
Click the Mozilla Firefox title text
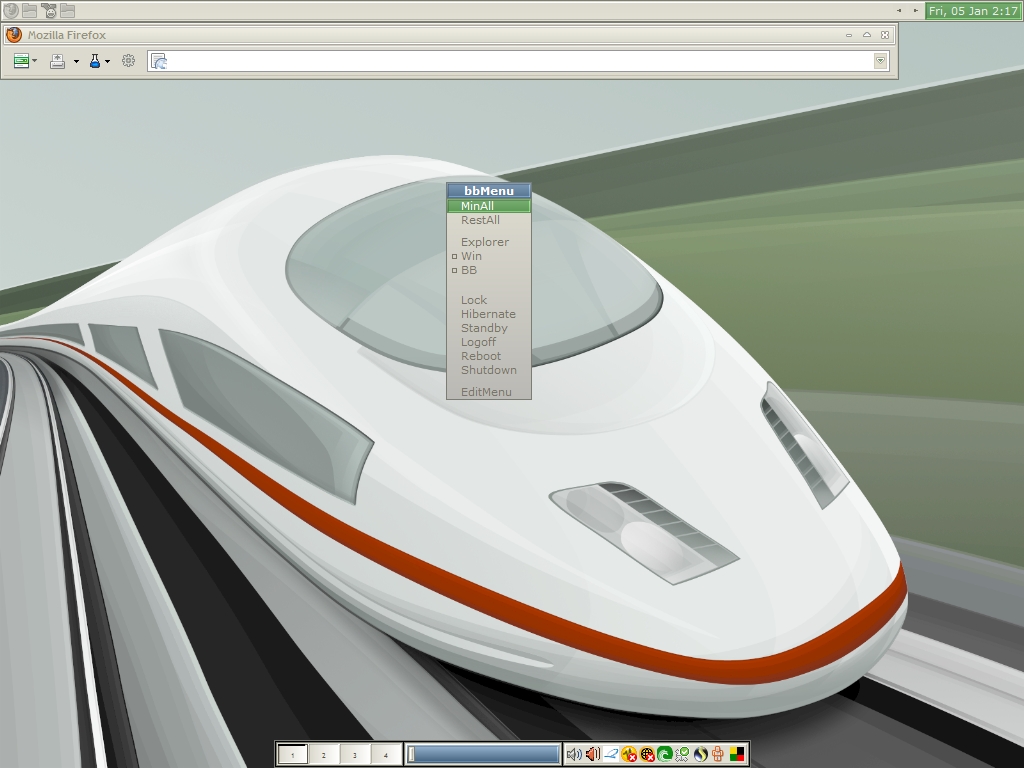click(67, 35)
